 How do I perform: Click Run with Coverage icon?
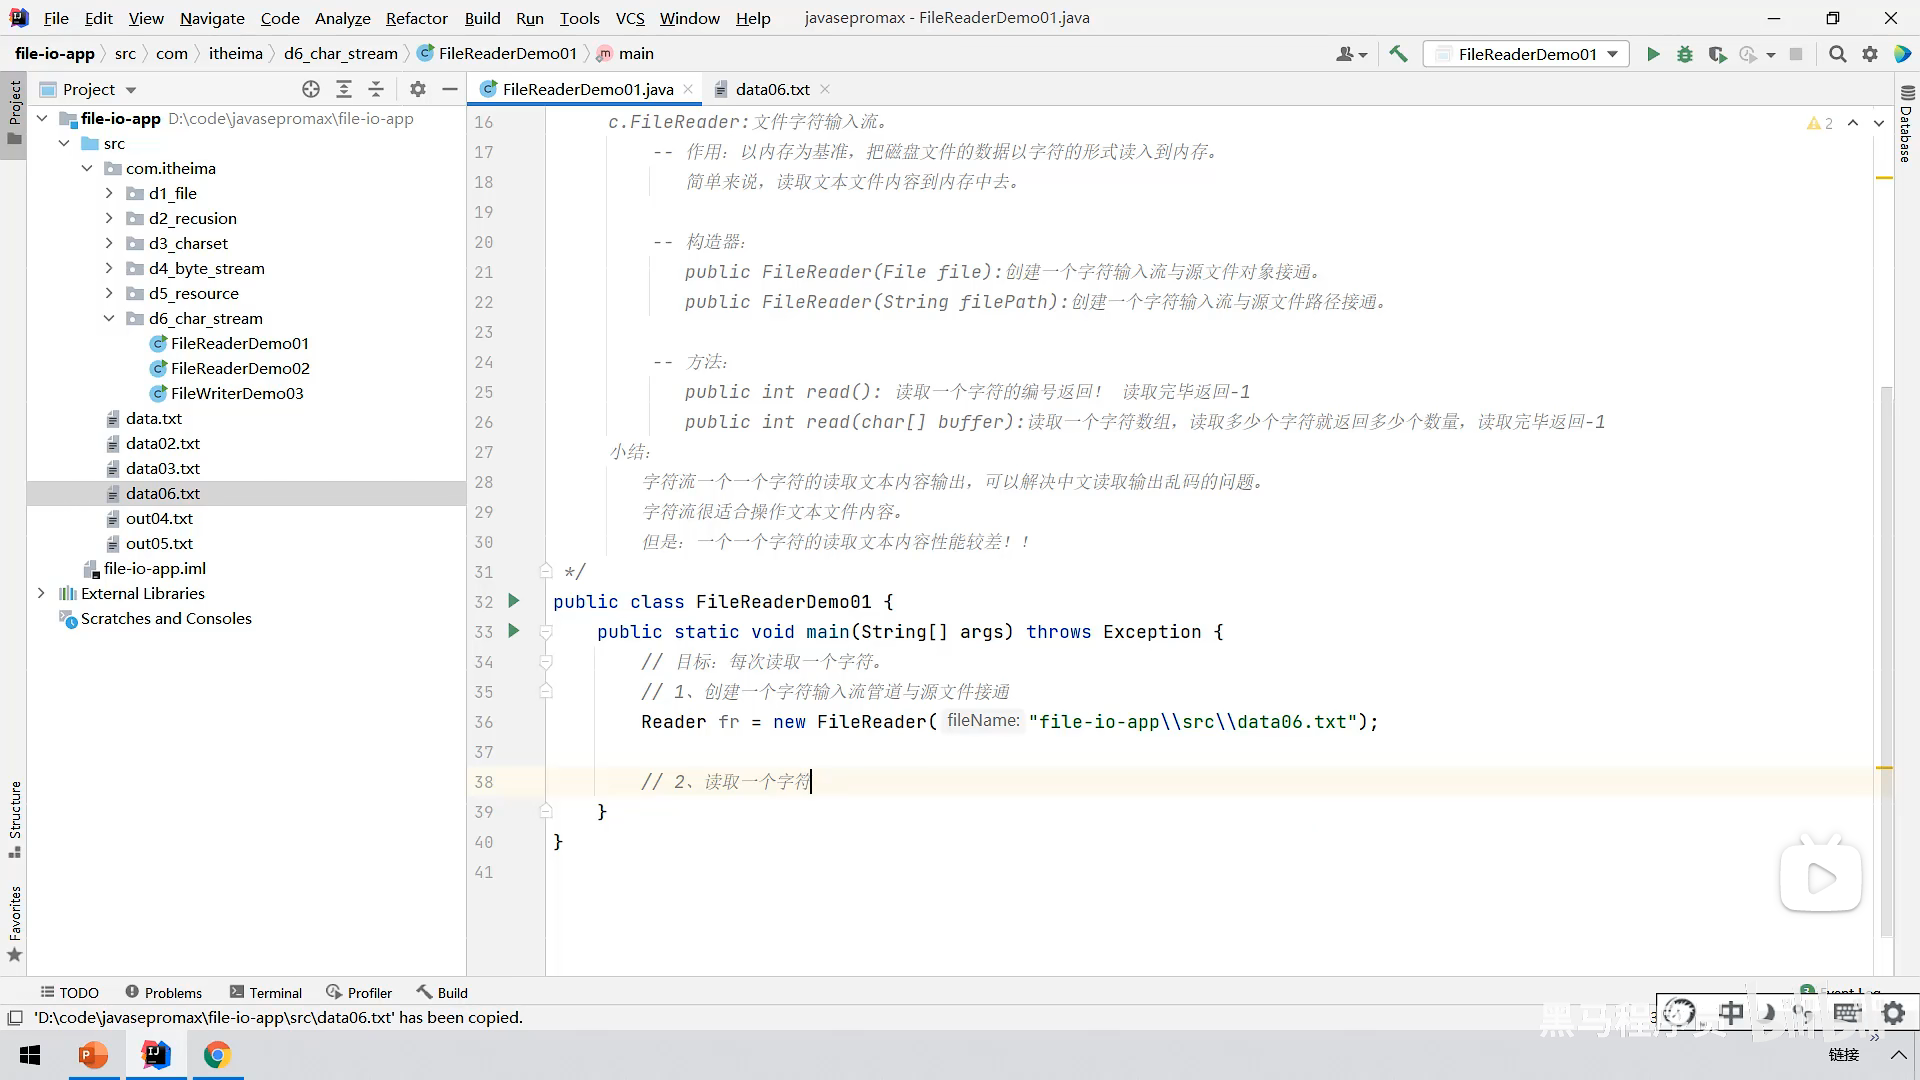coord(1717,54)
